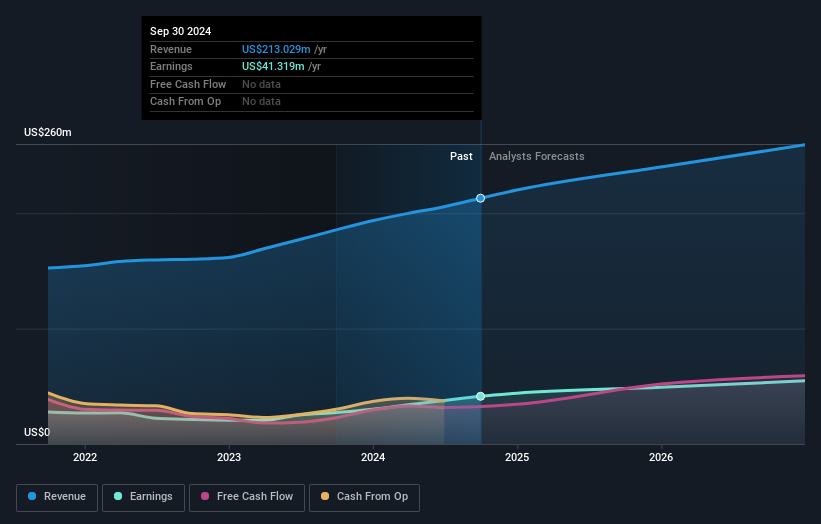Click the revenue value US$213.029m in tooltip
821x524 pixels.
pos(276,49)
